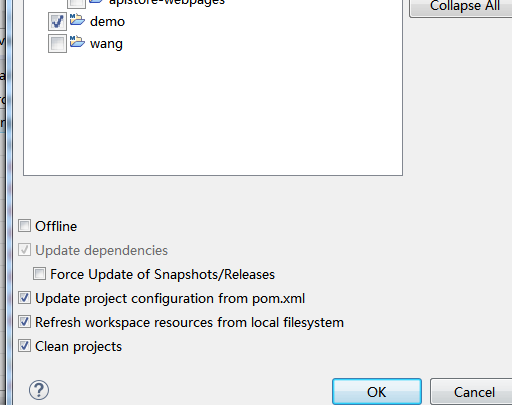This screenshot has height=405, width=512.
Task: Collapse the tree with Collapse All
Action: 465,6
